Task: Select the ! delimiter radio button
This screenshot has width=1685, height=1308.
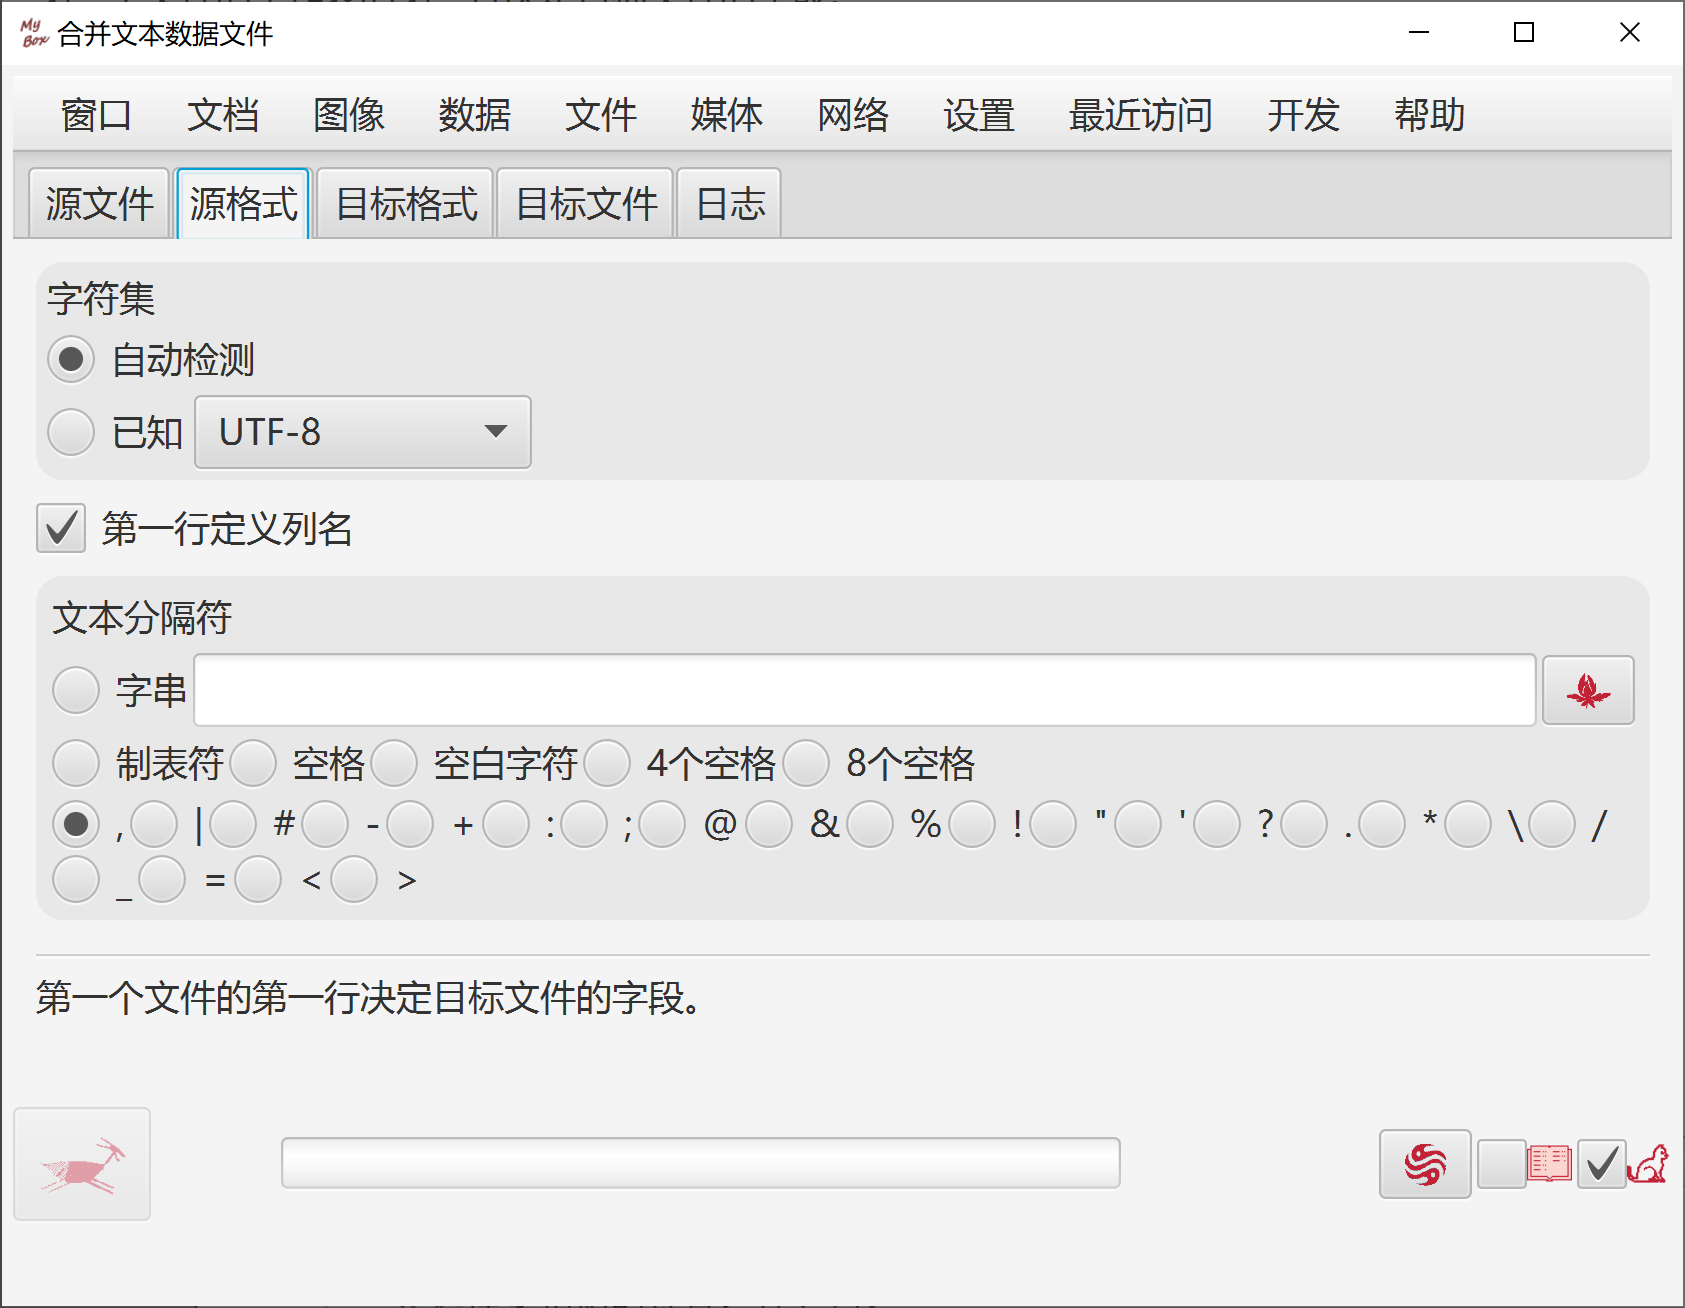Action: pyautogui.click(x=972, y=824)
